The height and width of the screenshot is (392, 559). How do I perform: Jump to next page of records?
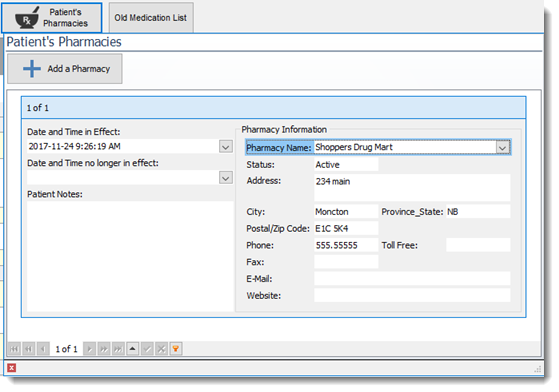click(104, 349)
